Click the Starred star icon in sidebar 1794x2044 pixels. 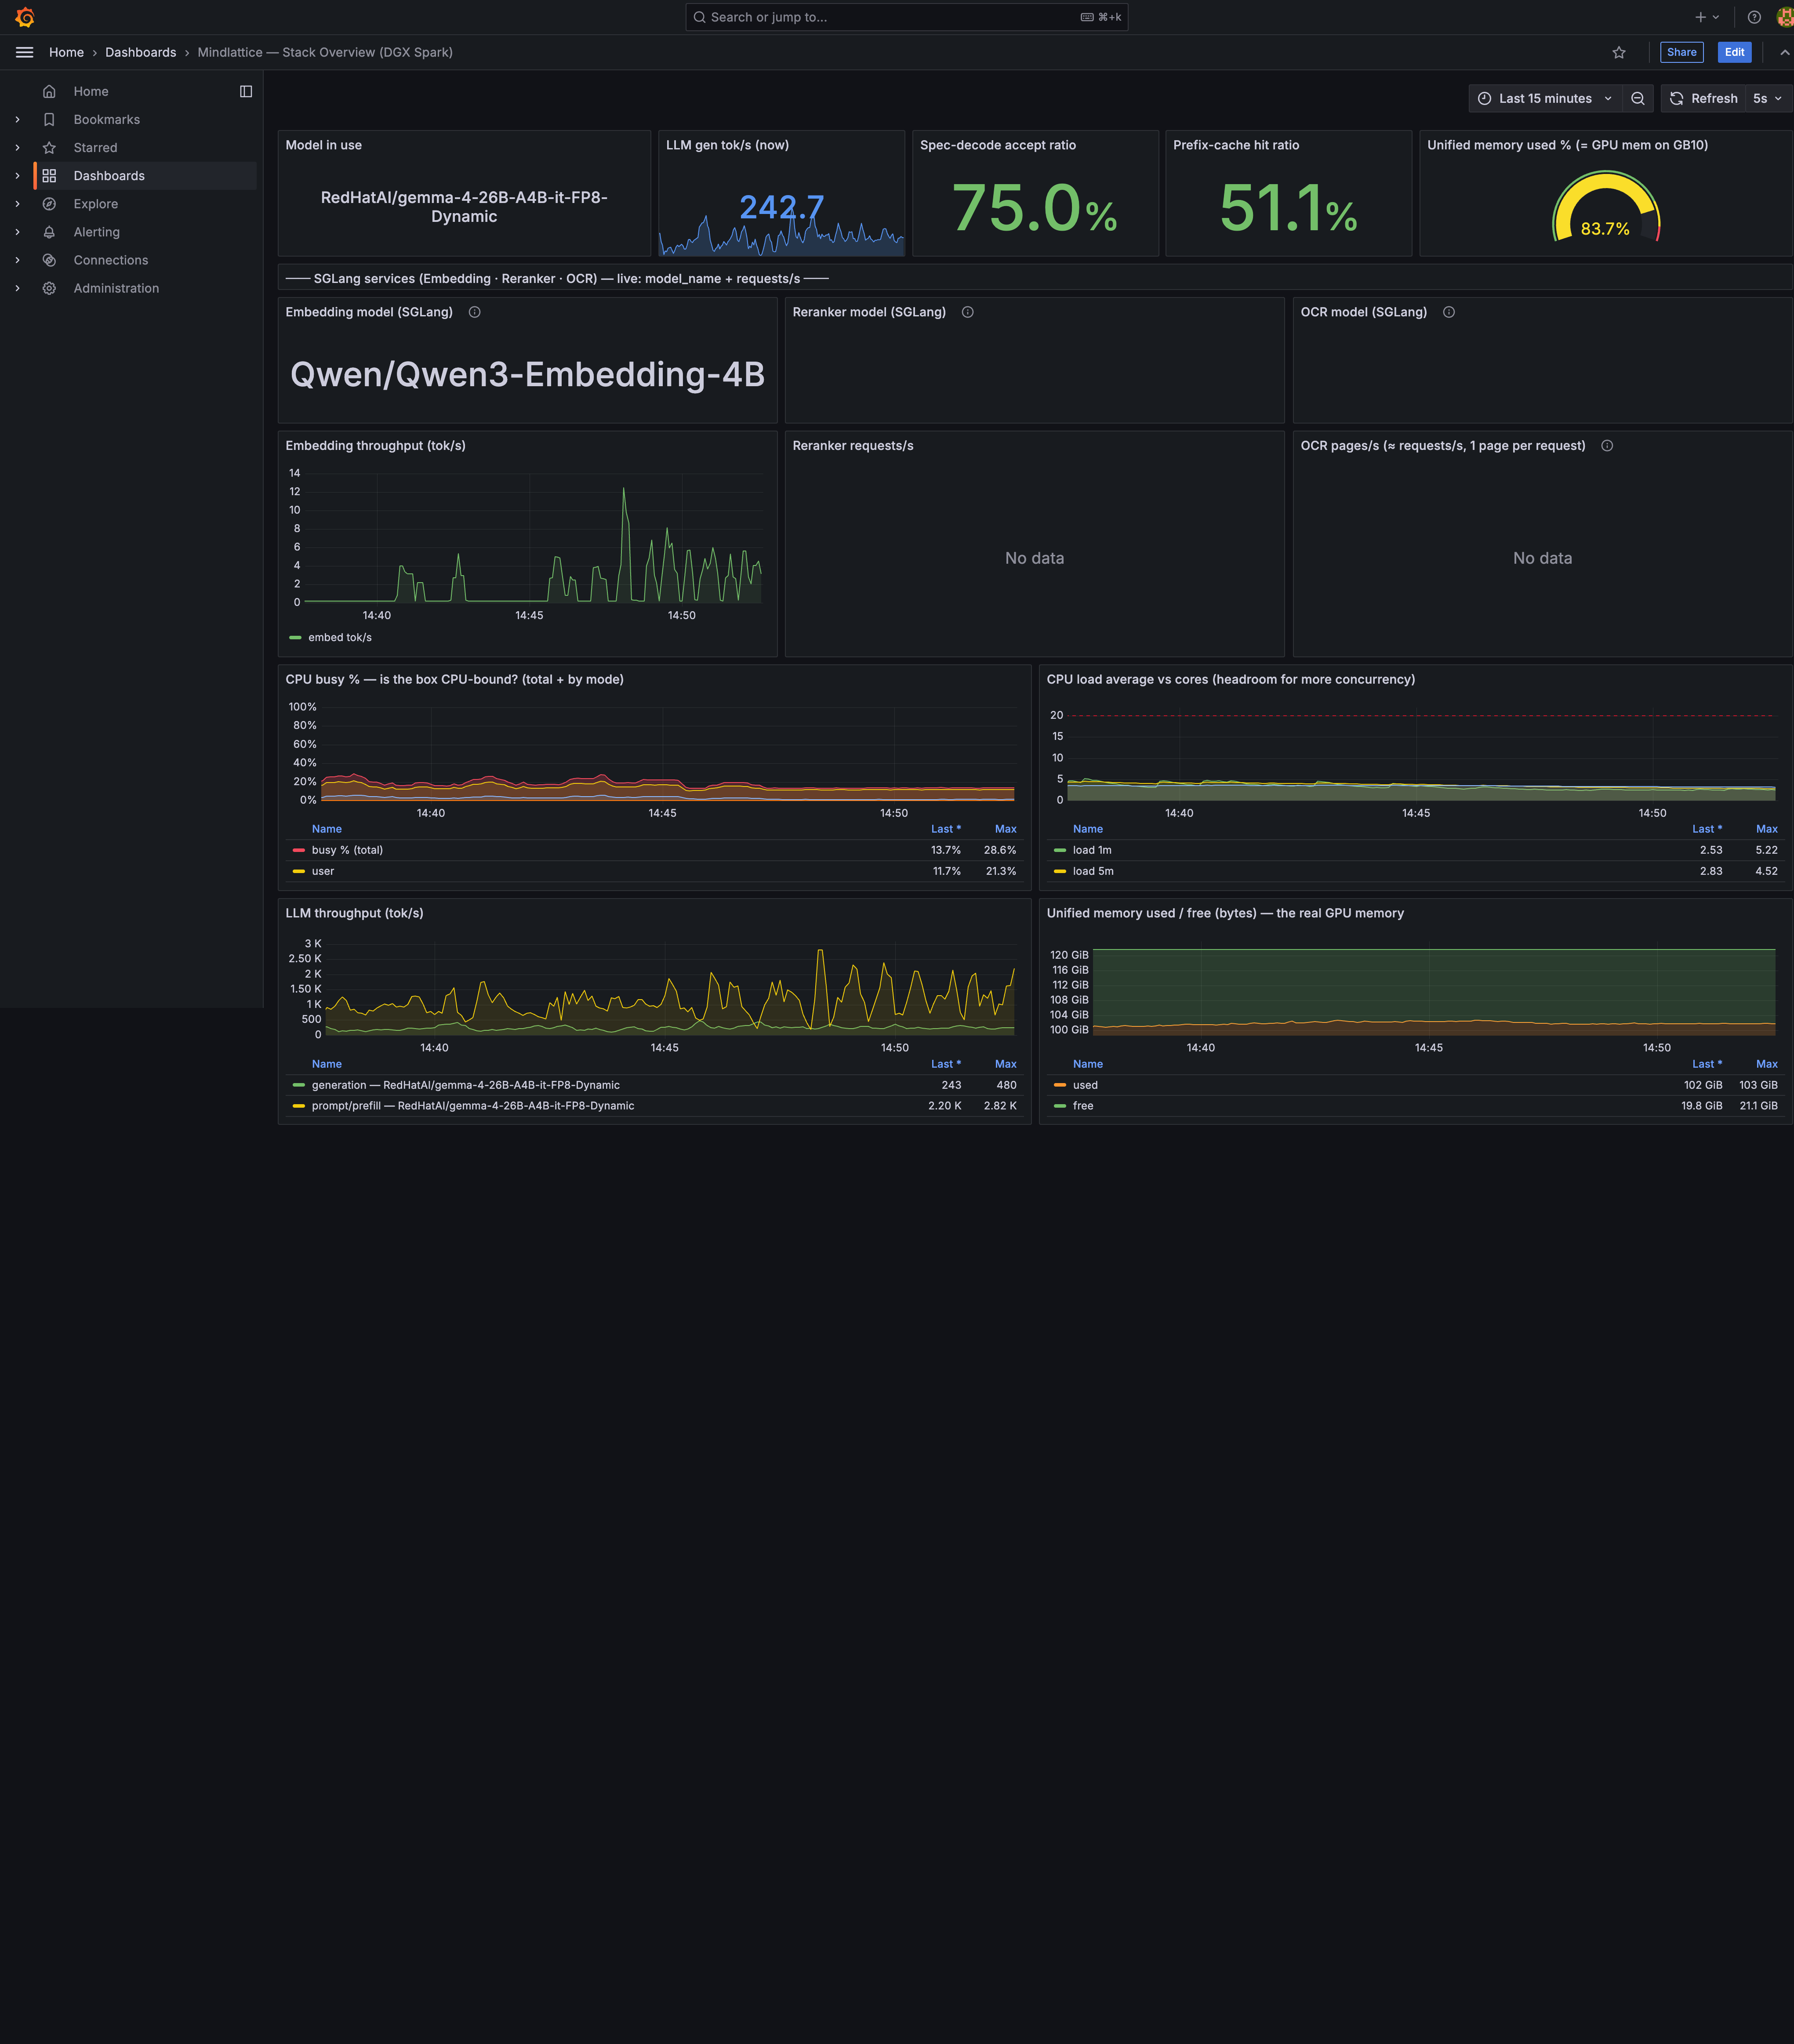(x=49, y=147)
